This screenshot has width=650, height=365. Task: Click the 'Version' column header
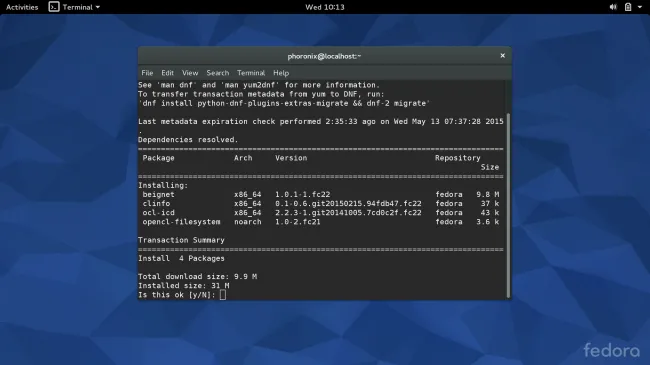point(291,158)
